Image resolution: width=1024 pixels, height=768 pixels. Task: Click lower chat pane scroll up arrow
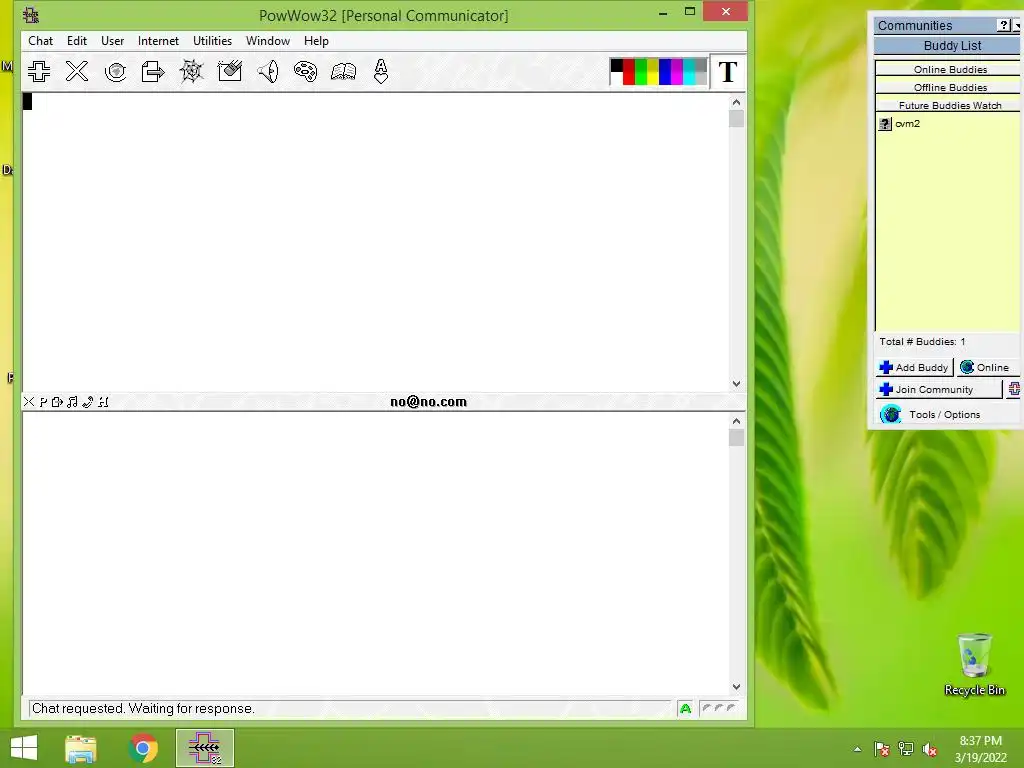pos(736,421)
